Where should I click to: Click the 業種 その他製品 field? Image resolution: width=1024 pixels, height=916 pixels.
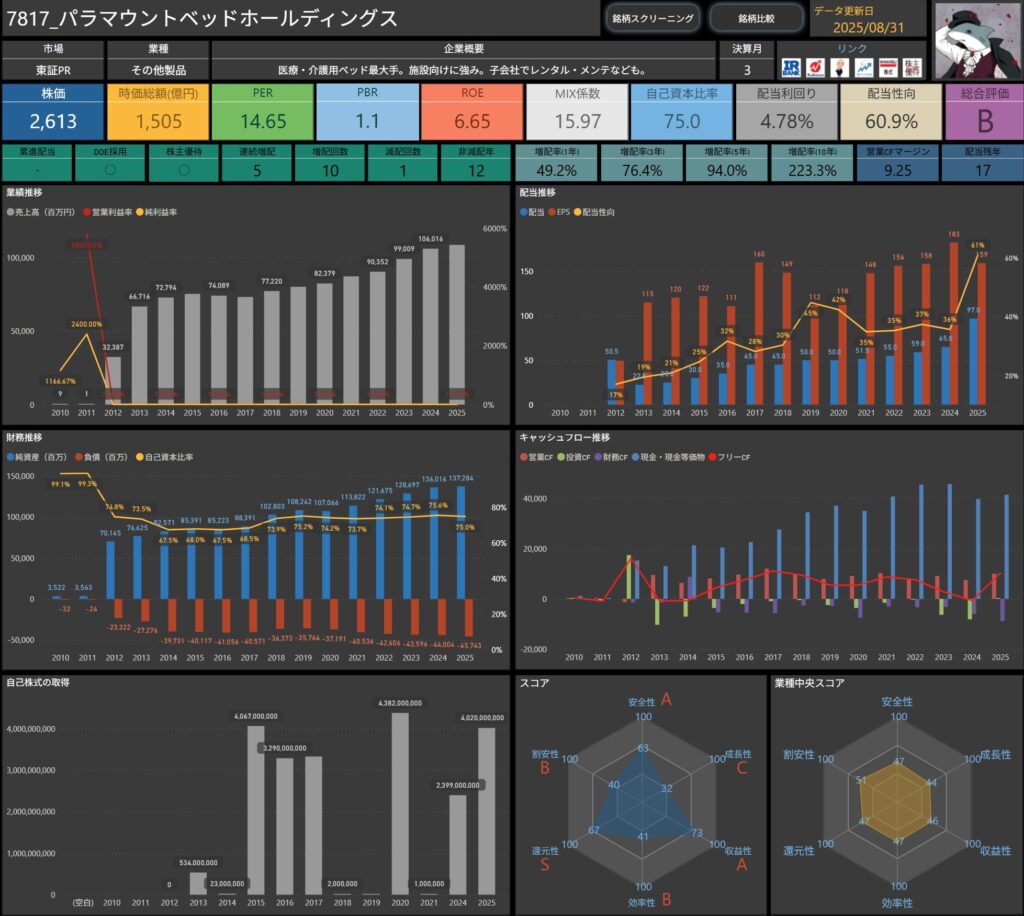(158, 60)
